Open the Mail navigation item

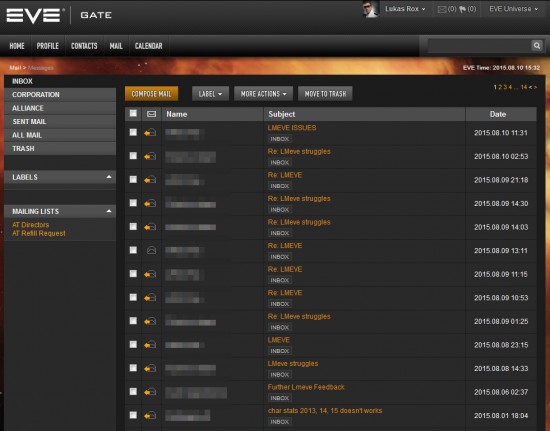116,46
